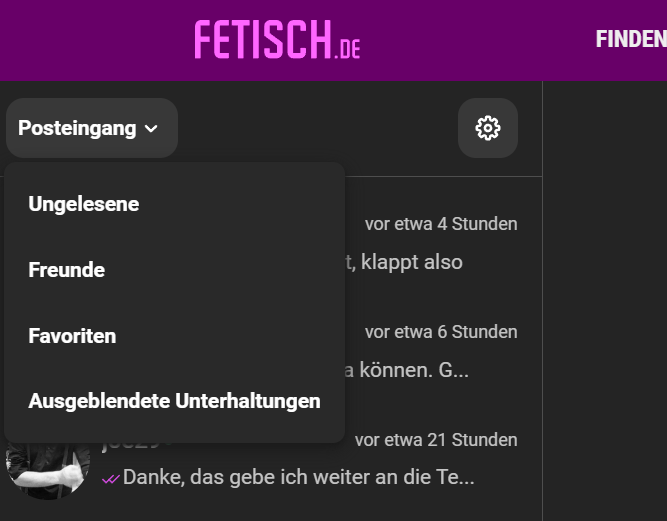Choose the Freunde filter option
This screenshot has height=521, width=667.
point(67,270)
